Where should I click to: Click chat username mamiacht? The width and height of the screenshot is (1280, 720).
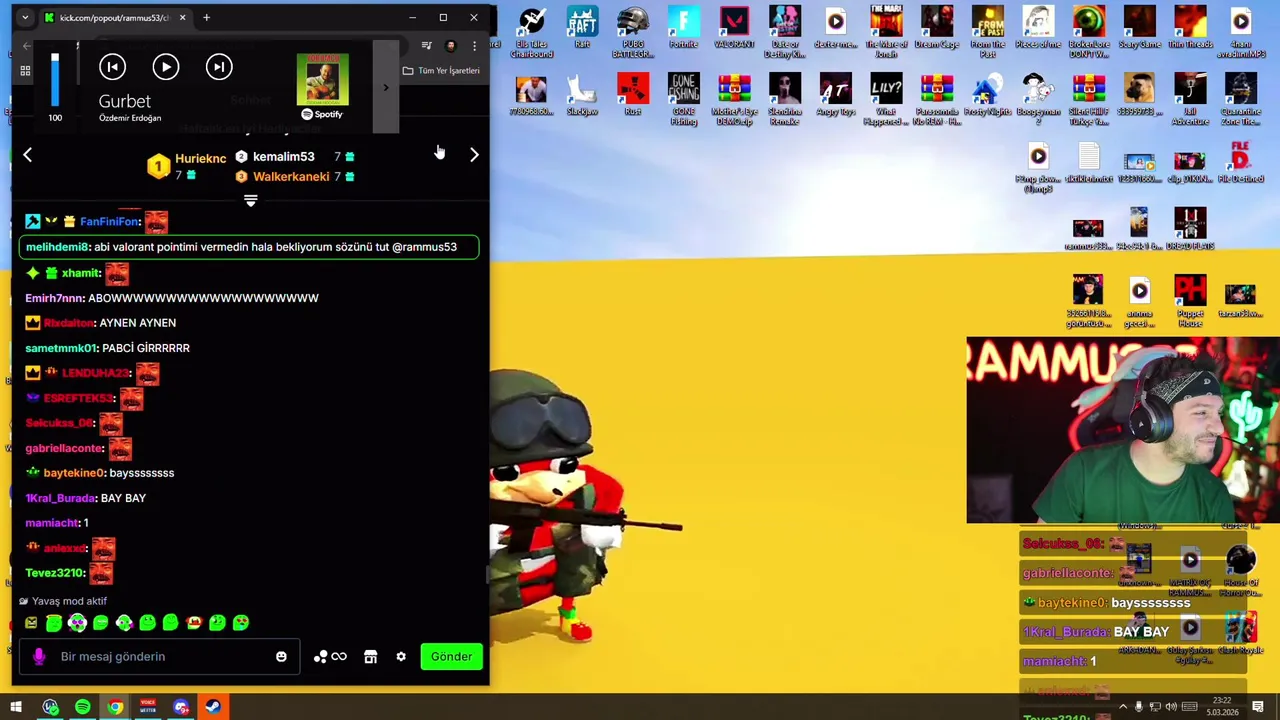click(x=52, y=523)
